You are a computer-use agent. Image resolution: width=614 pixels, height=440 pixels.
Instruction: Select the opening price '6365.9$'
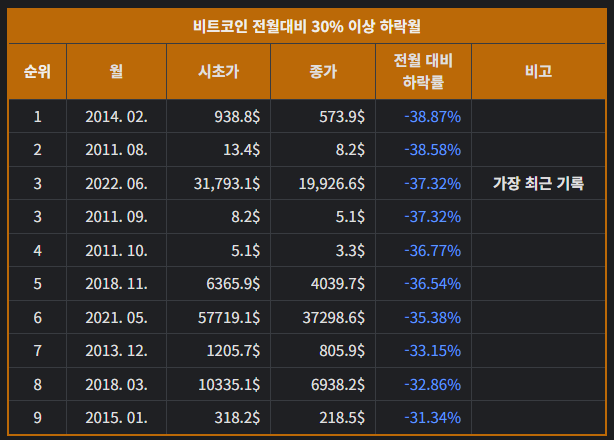233,284
